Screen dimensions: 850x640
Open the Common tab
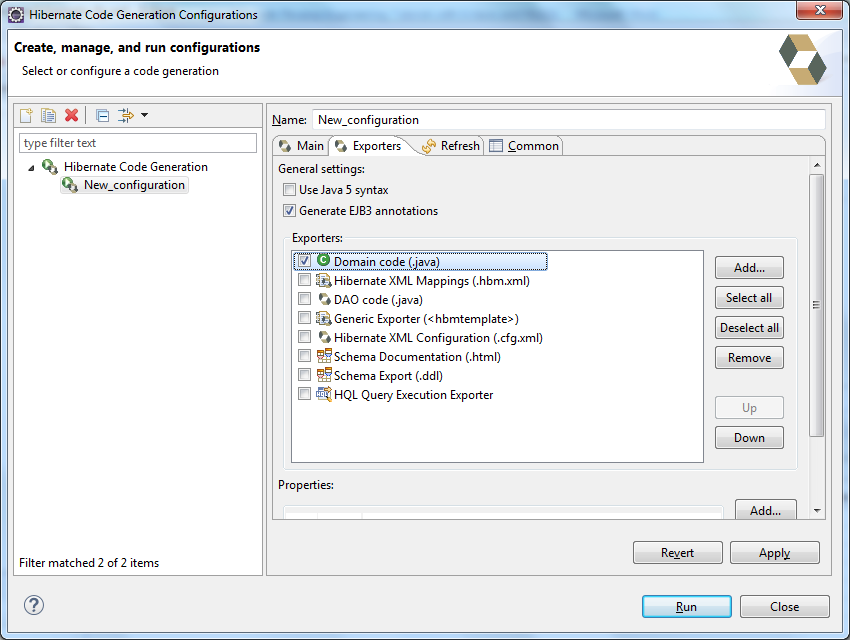tap(524, 146)
